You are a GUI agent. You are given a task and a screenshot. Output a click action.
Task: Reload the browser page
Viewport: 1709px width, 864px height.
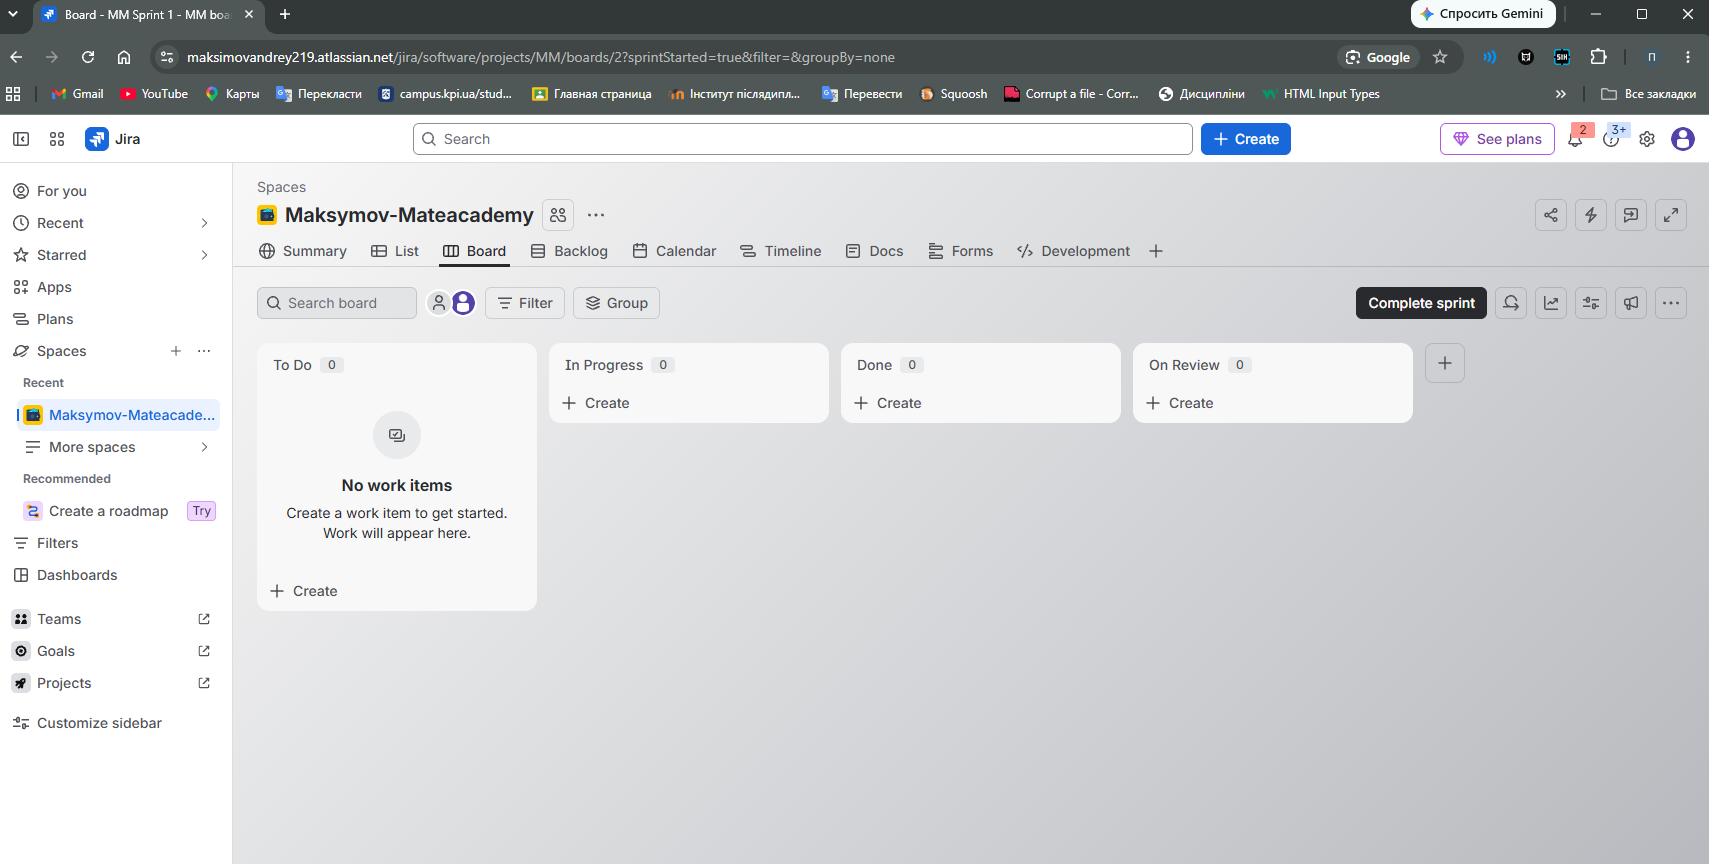point(88,57)
